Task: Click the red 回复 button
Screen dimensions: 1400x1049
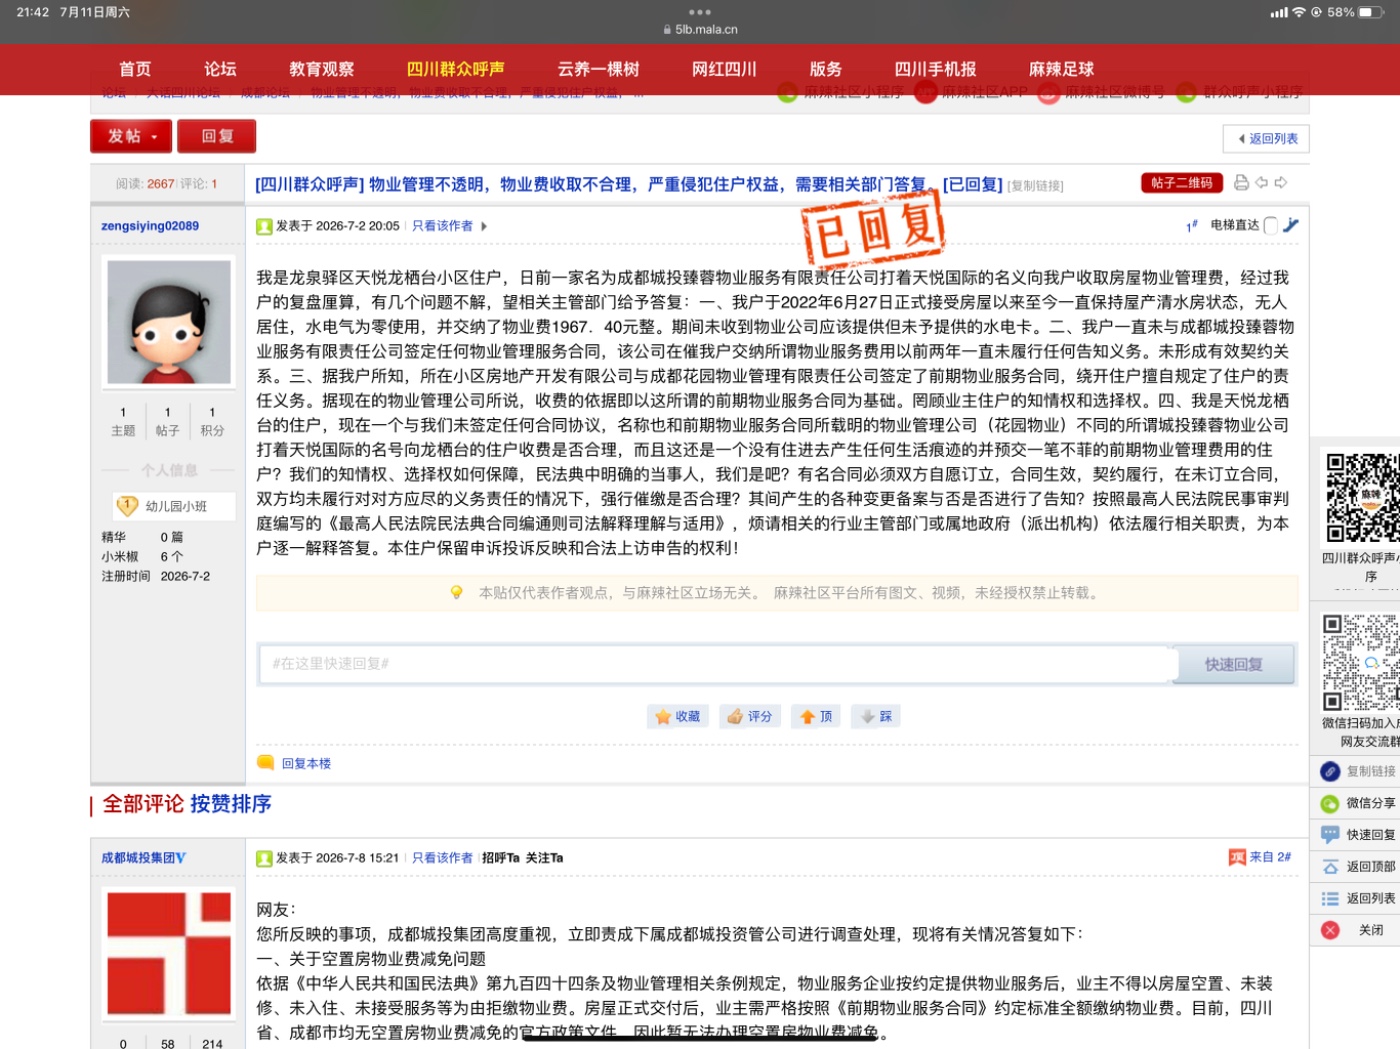Action: click(x=217, y=136)
